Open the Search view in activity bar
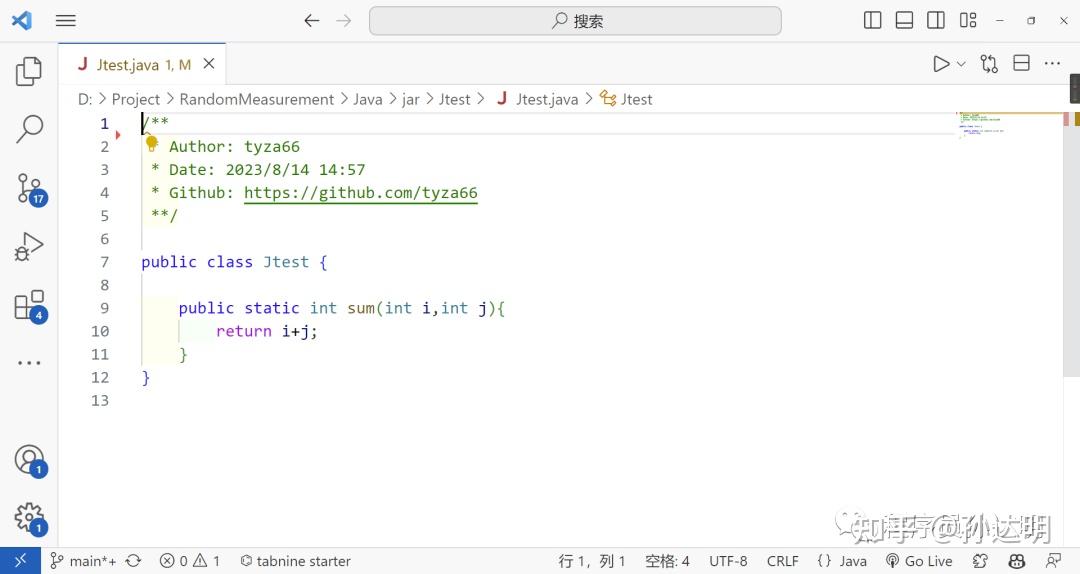 [29, 128]
